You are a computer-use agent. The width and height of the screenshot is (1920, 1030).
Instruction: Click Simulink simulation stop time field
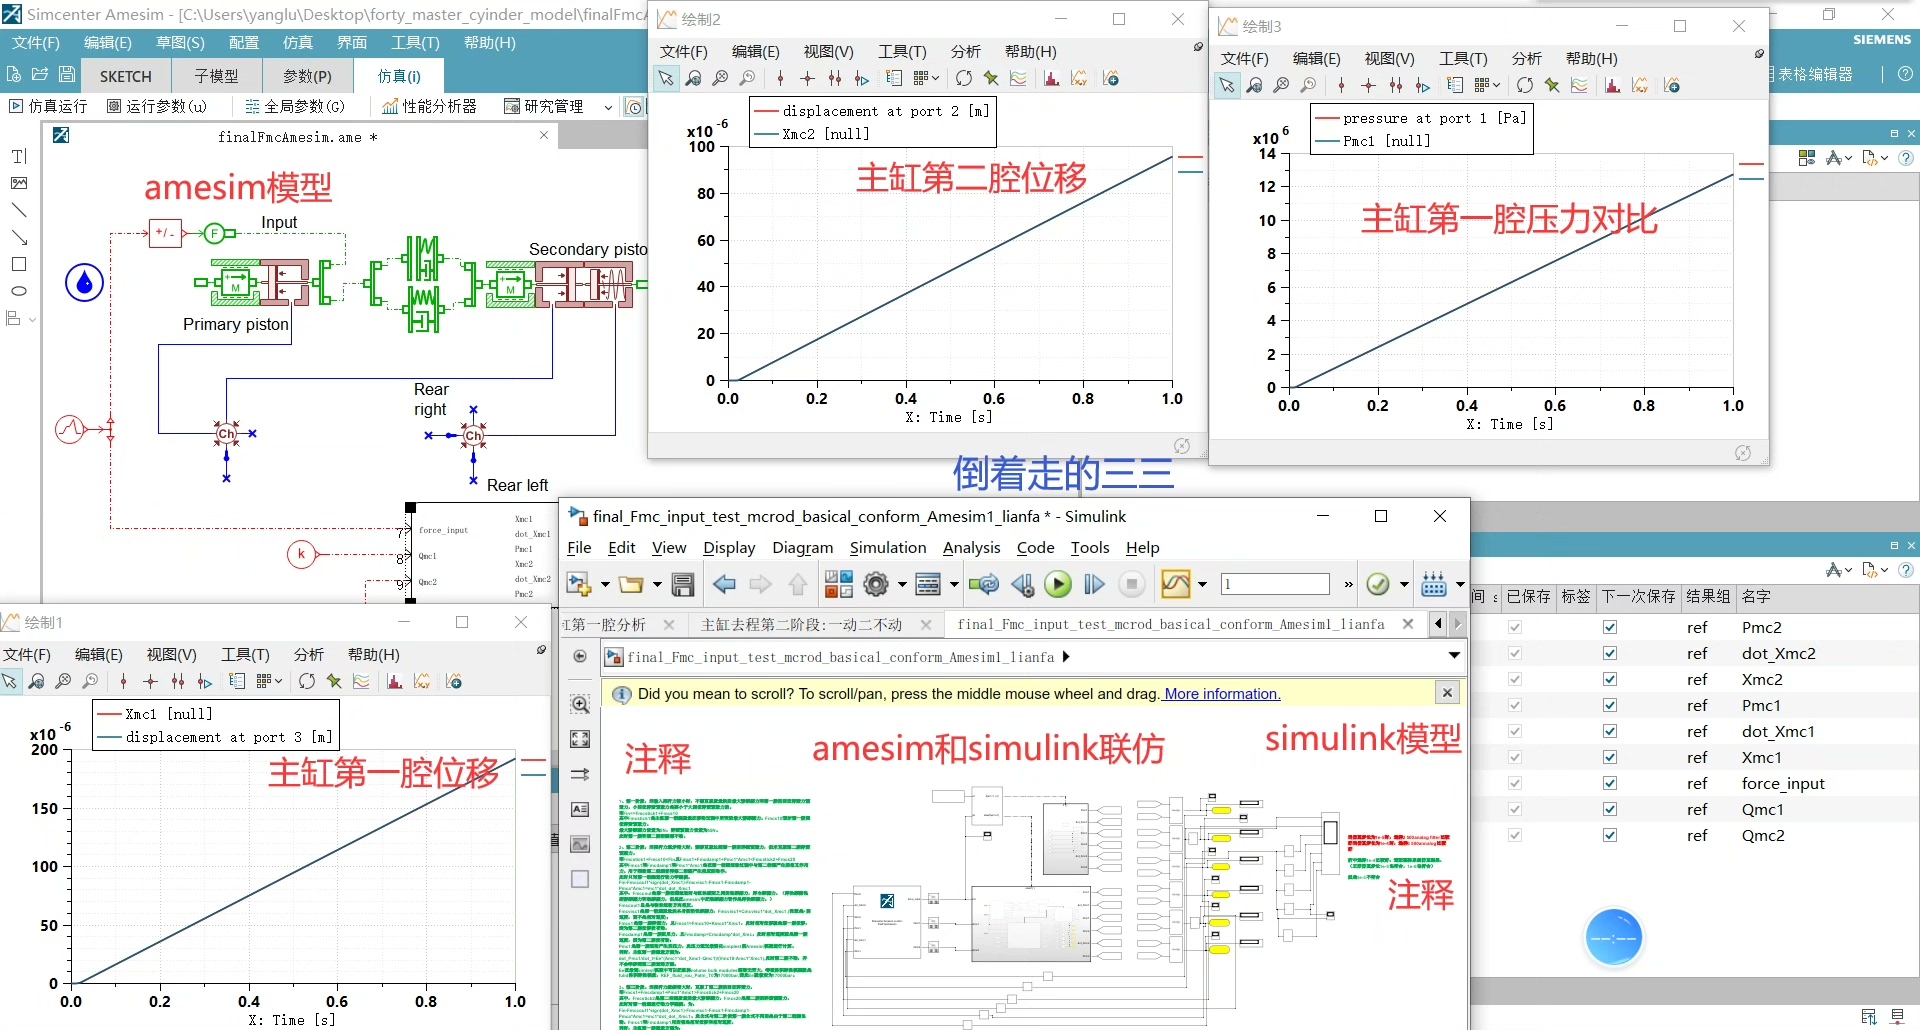[1276, 584]
